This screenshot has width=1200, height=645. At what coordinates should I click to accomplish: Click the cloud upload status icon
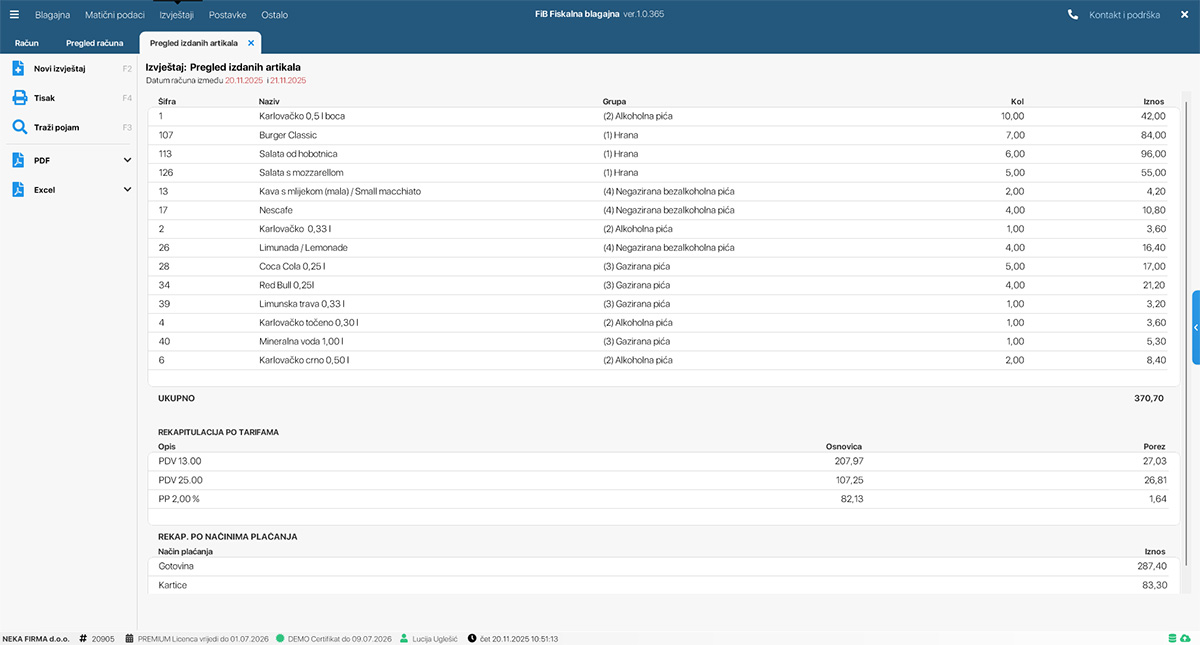pyautogui.click(x=1186, y=638)
